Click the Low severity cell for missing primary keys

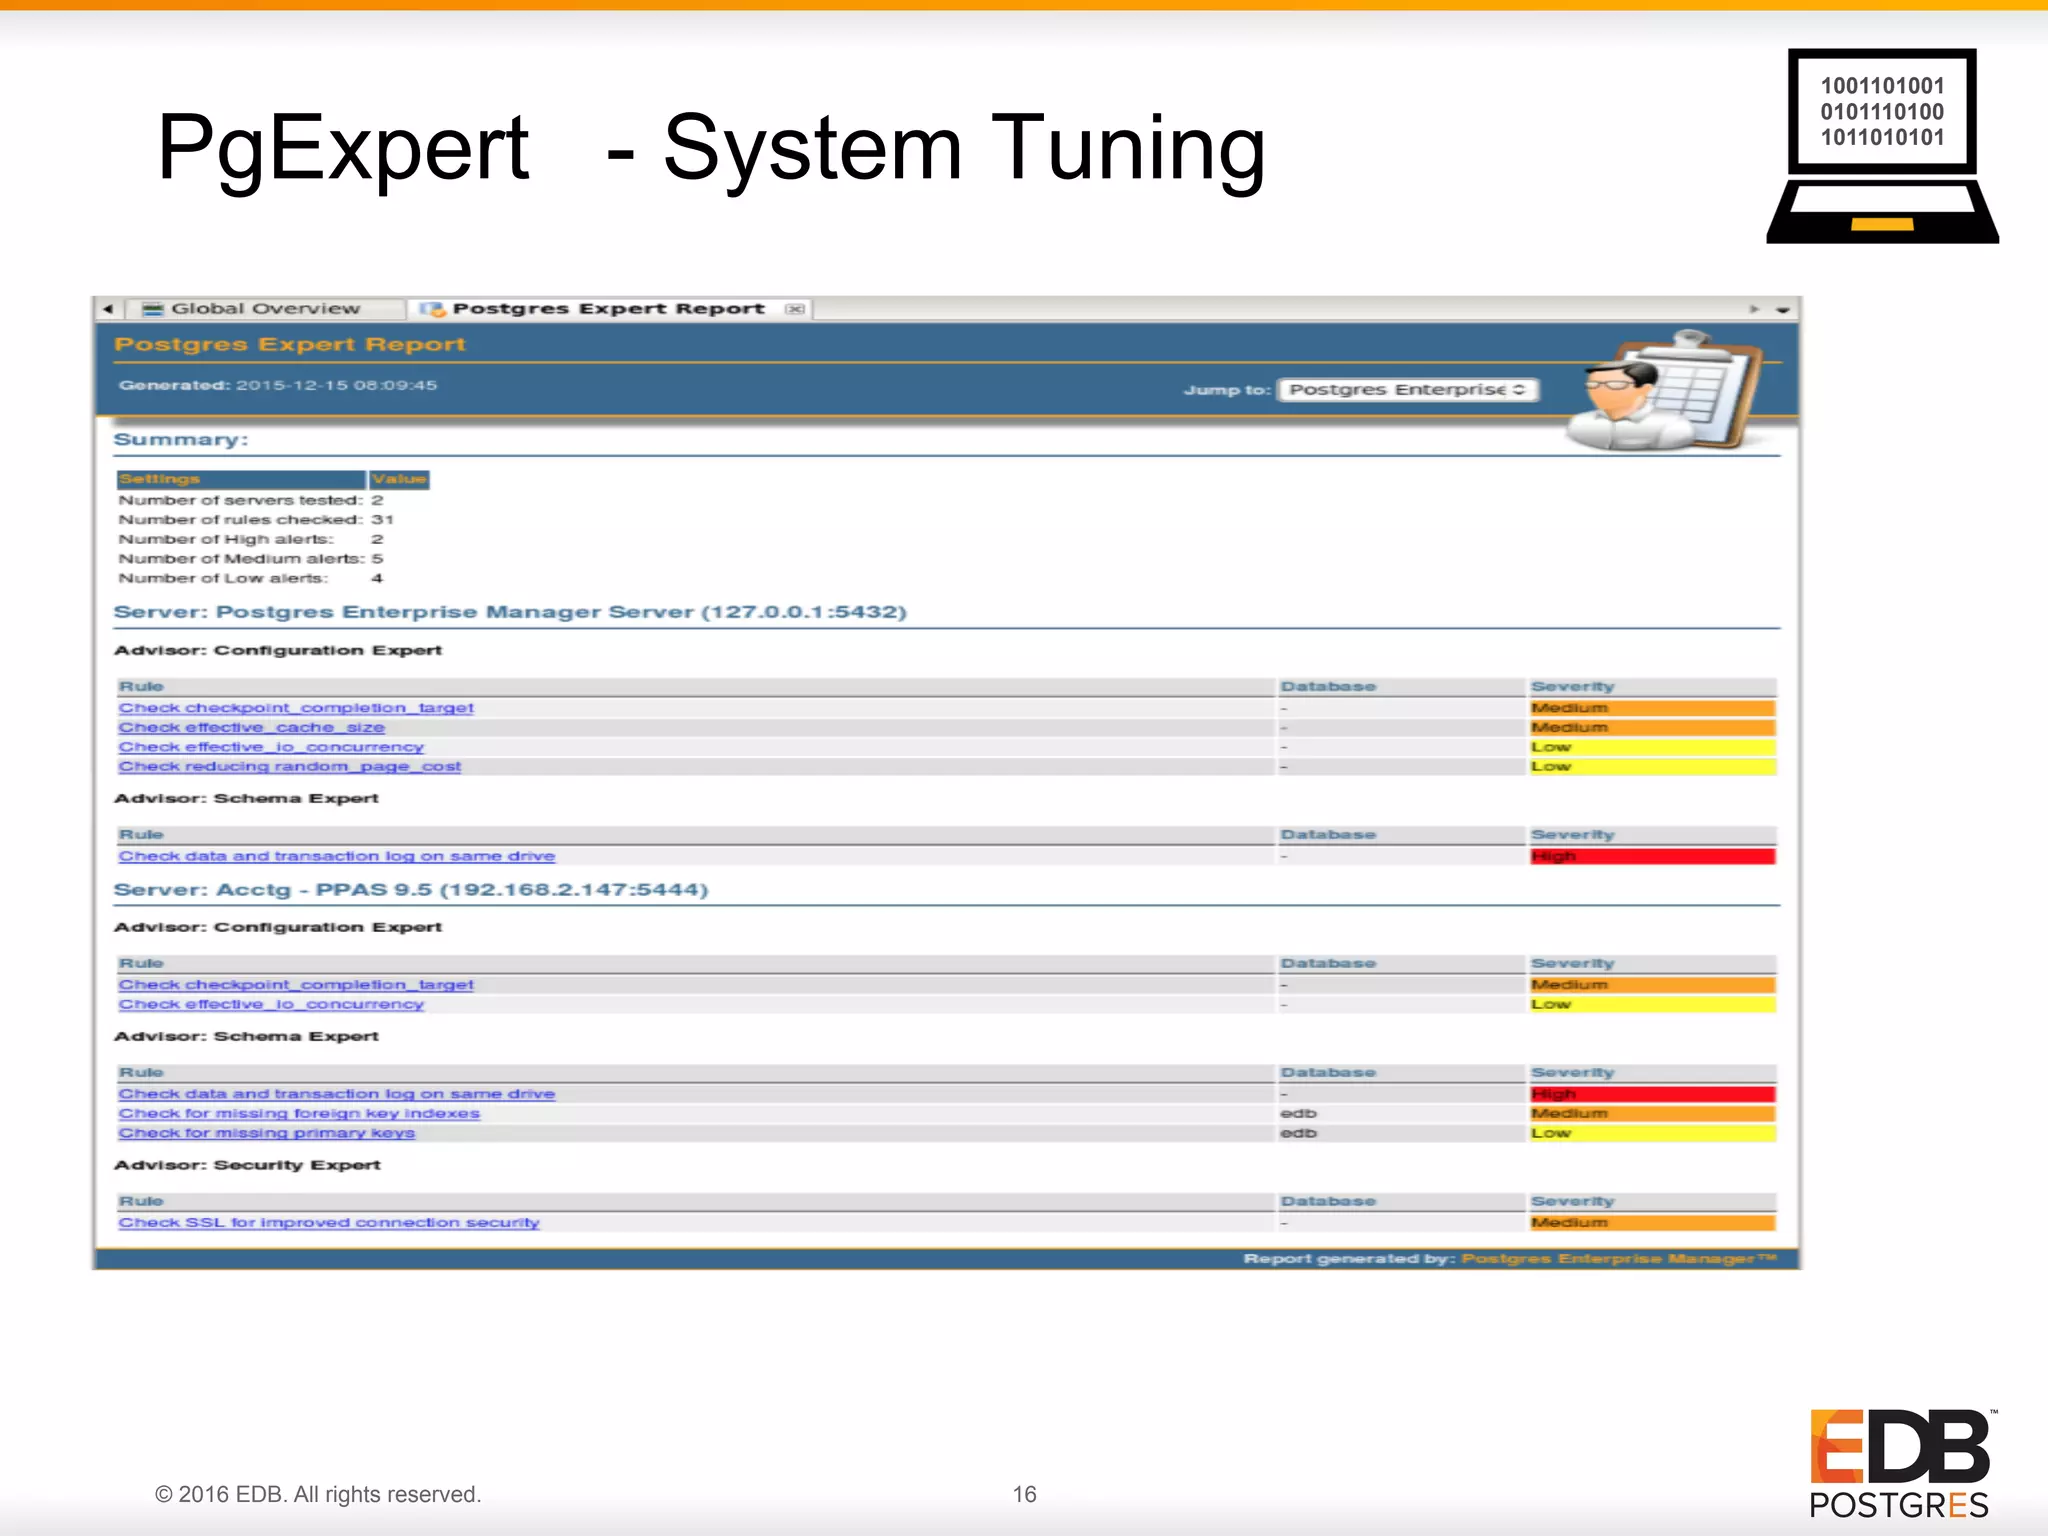pos(1653,1133)
